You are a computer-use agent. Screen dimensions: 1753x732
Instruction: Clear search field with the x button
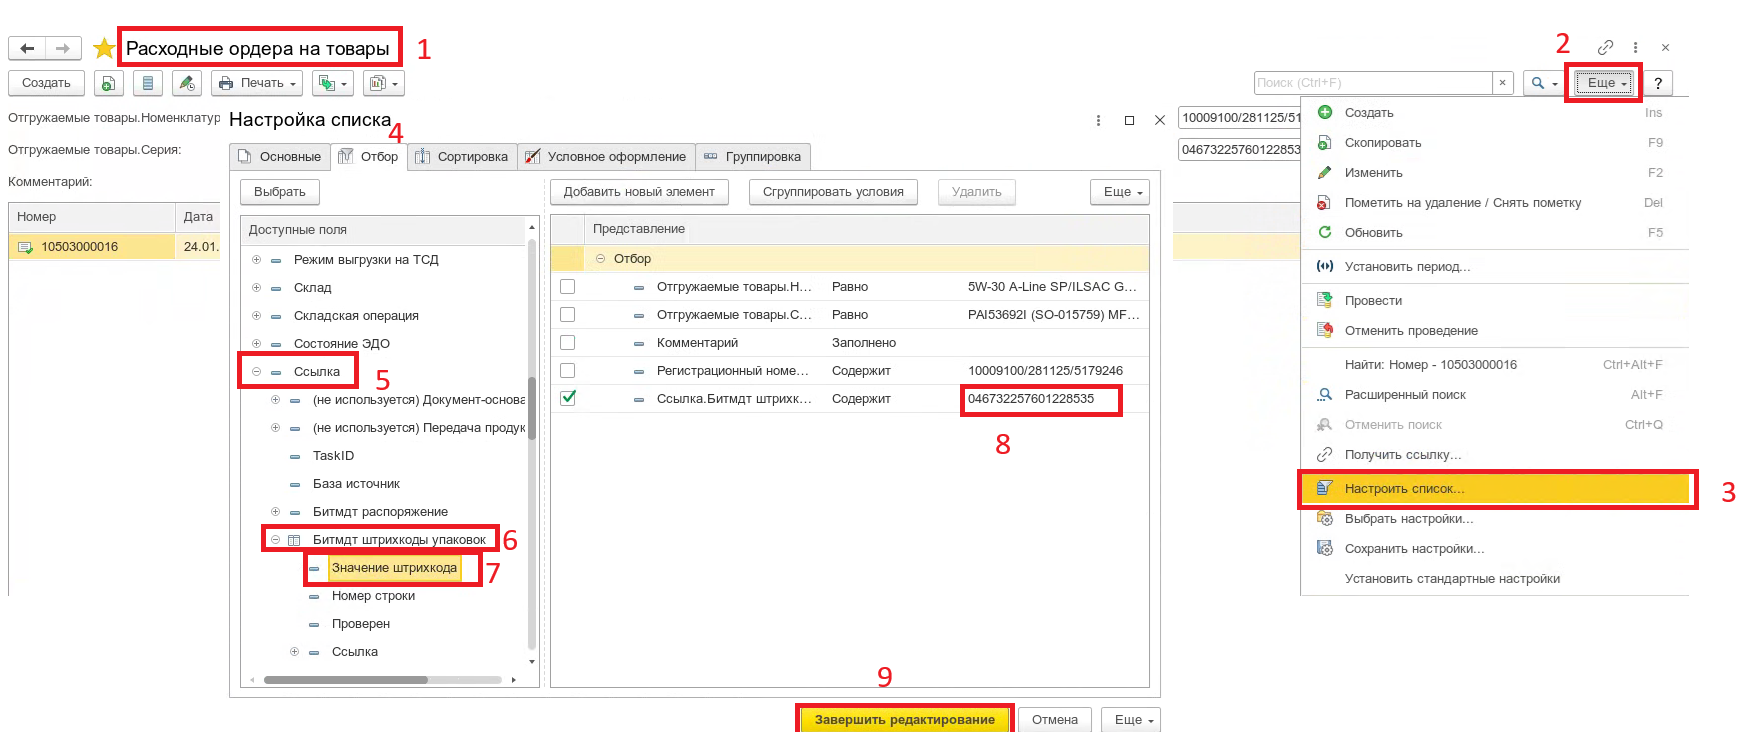pyautogui.click(x=1502, y=83)
